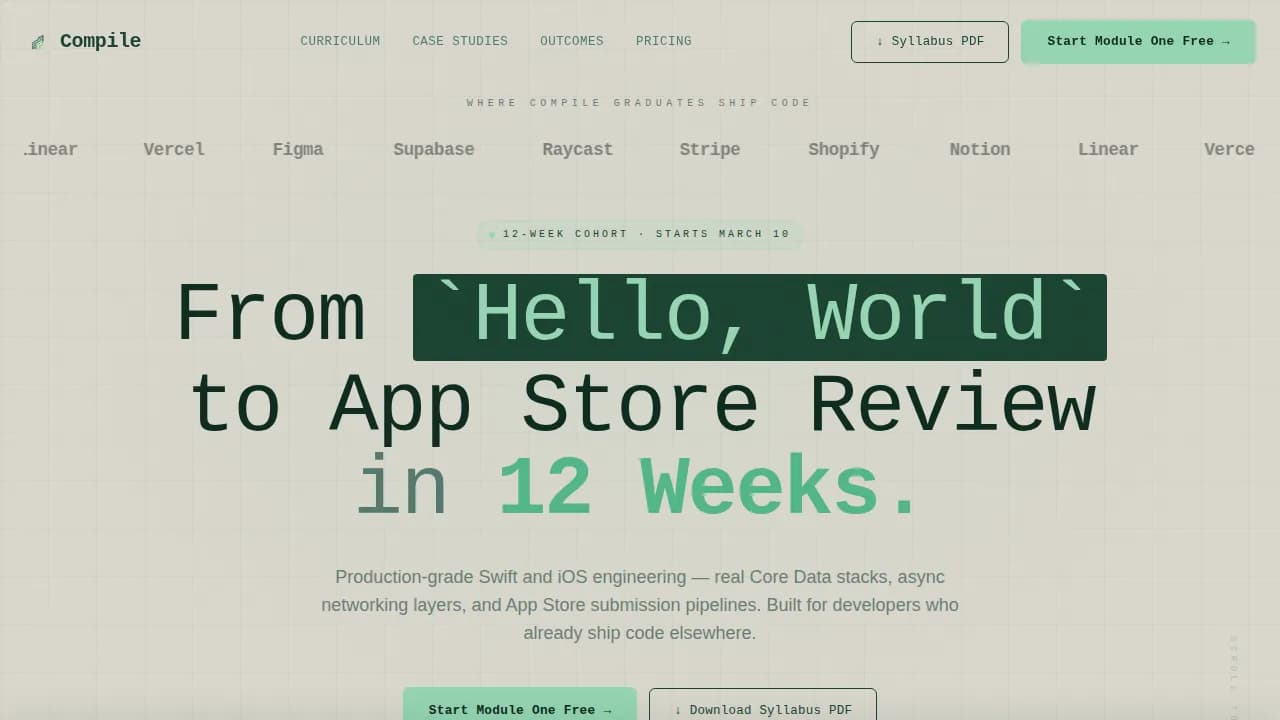This screenshot has height=720, width=1280.
Task: Open the Case Studies nav link
Action: pos(460,41)
